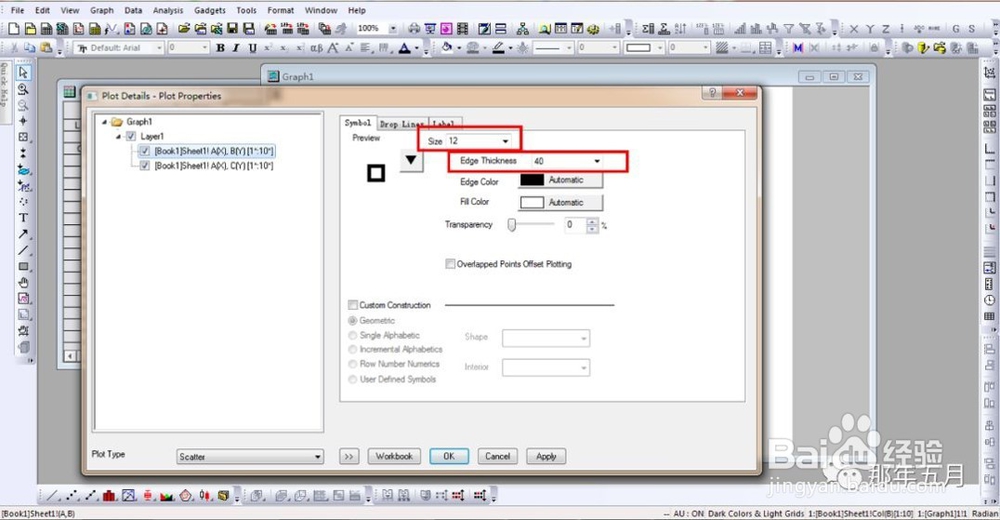Click the Greek alpha-beta symbol button
This screenshot has height=520, width=1000.
pos(316,48)
